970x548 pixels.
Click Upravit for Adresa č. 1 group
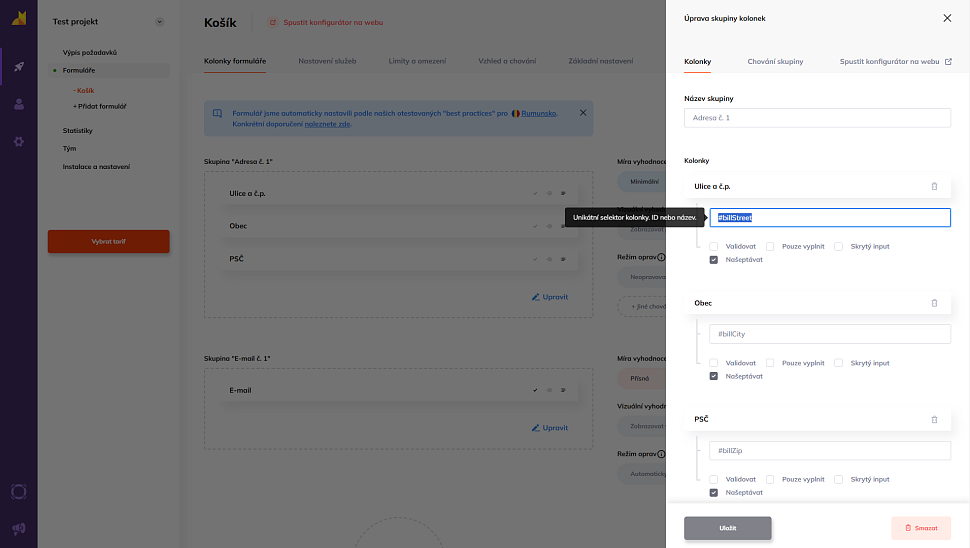point(550,297)
